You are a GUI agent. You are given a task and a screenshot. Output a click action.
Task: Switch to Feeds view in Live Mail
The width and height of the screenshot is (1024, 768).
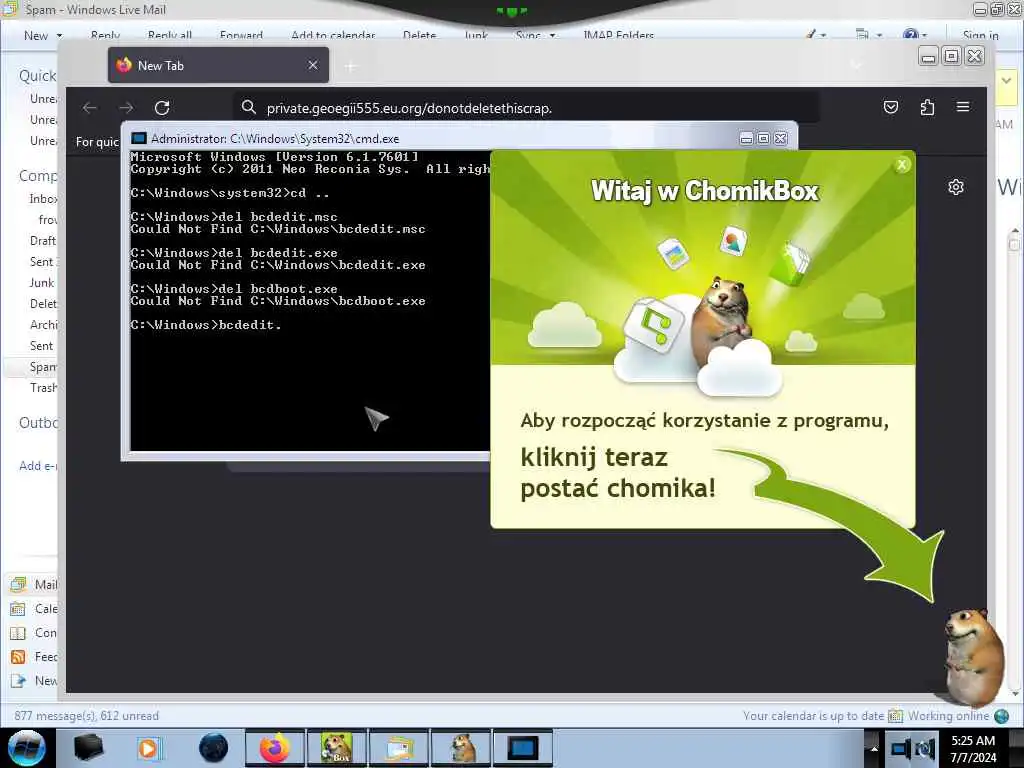point(34,657)
